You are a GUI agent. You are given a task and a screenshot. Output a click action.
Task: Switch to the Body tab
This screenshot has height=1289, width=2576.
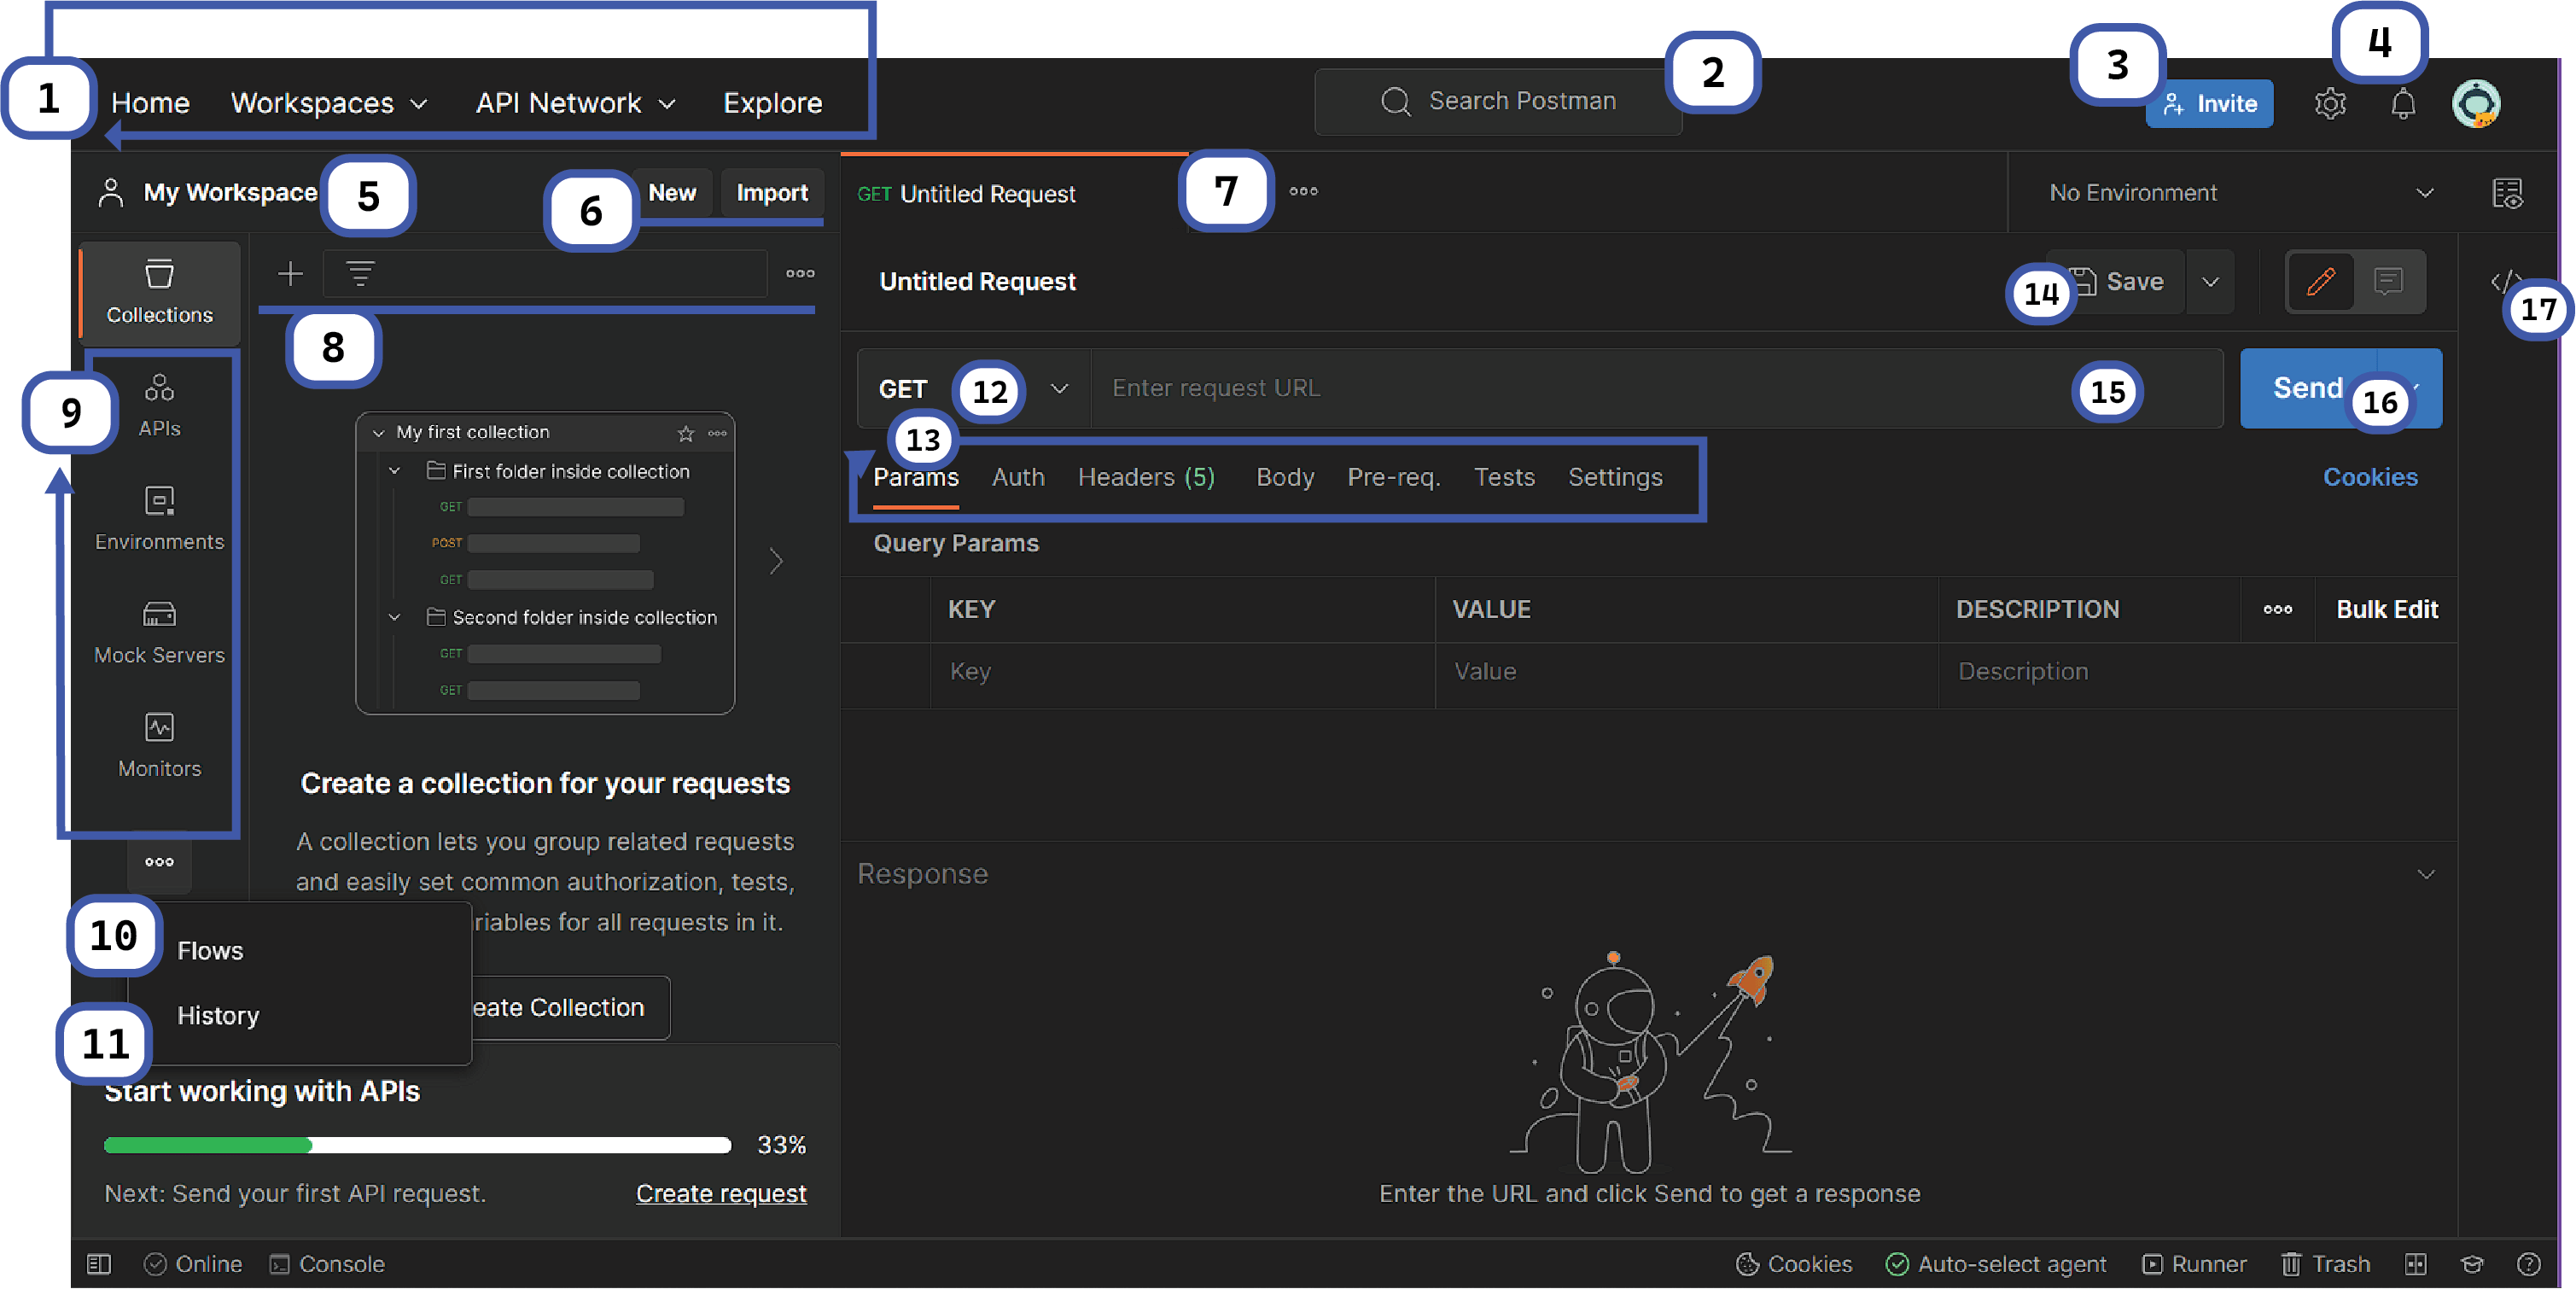click(1285, 477)
